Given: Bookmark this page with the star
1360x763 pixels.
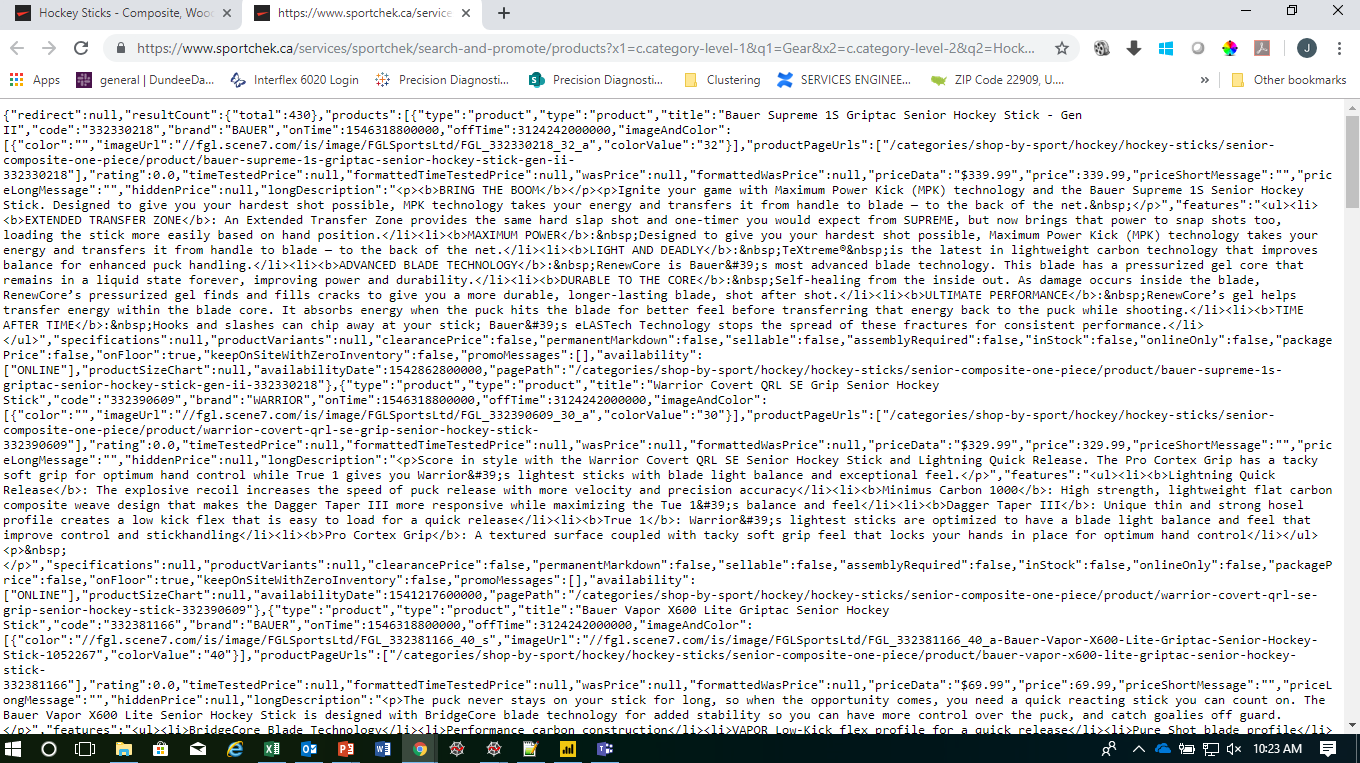Looking at the screenshot, I should [1061, 48].
